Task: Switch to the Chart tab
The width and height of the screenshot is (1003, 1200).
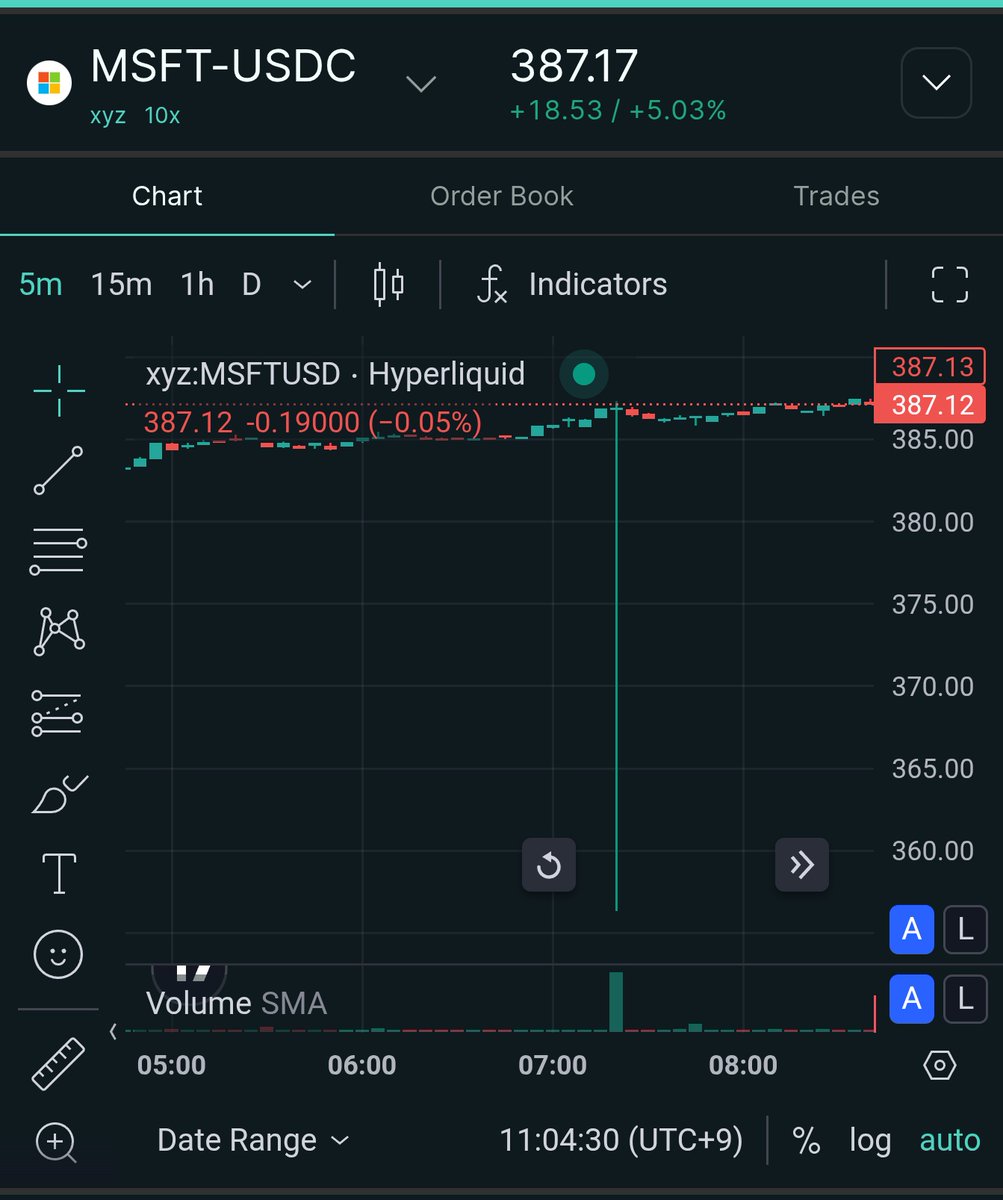Action: tap(167, 196)
